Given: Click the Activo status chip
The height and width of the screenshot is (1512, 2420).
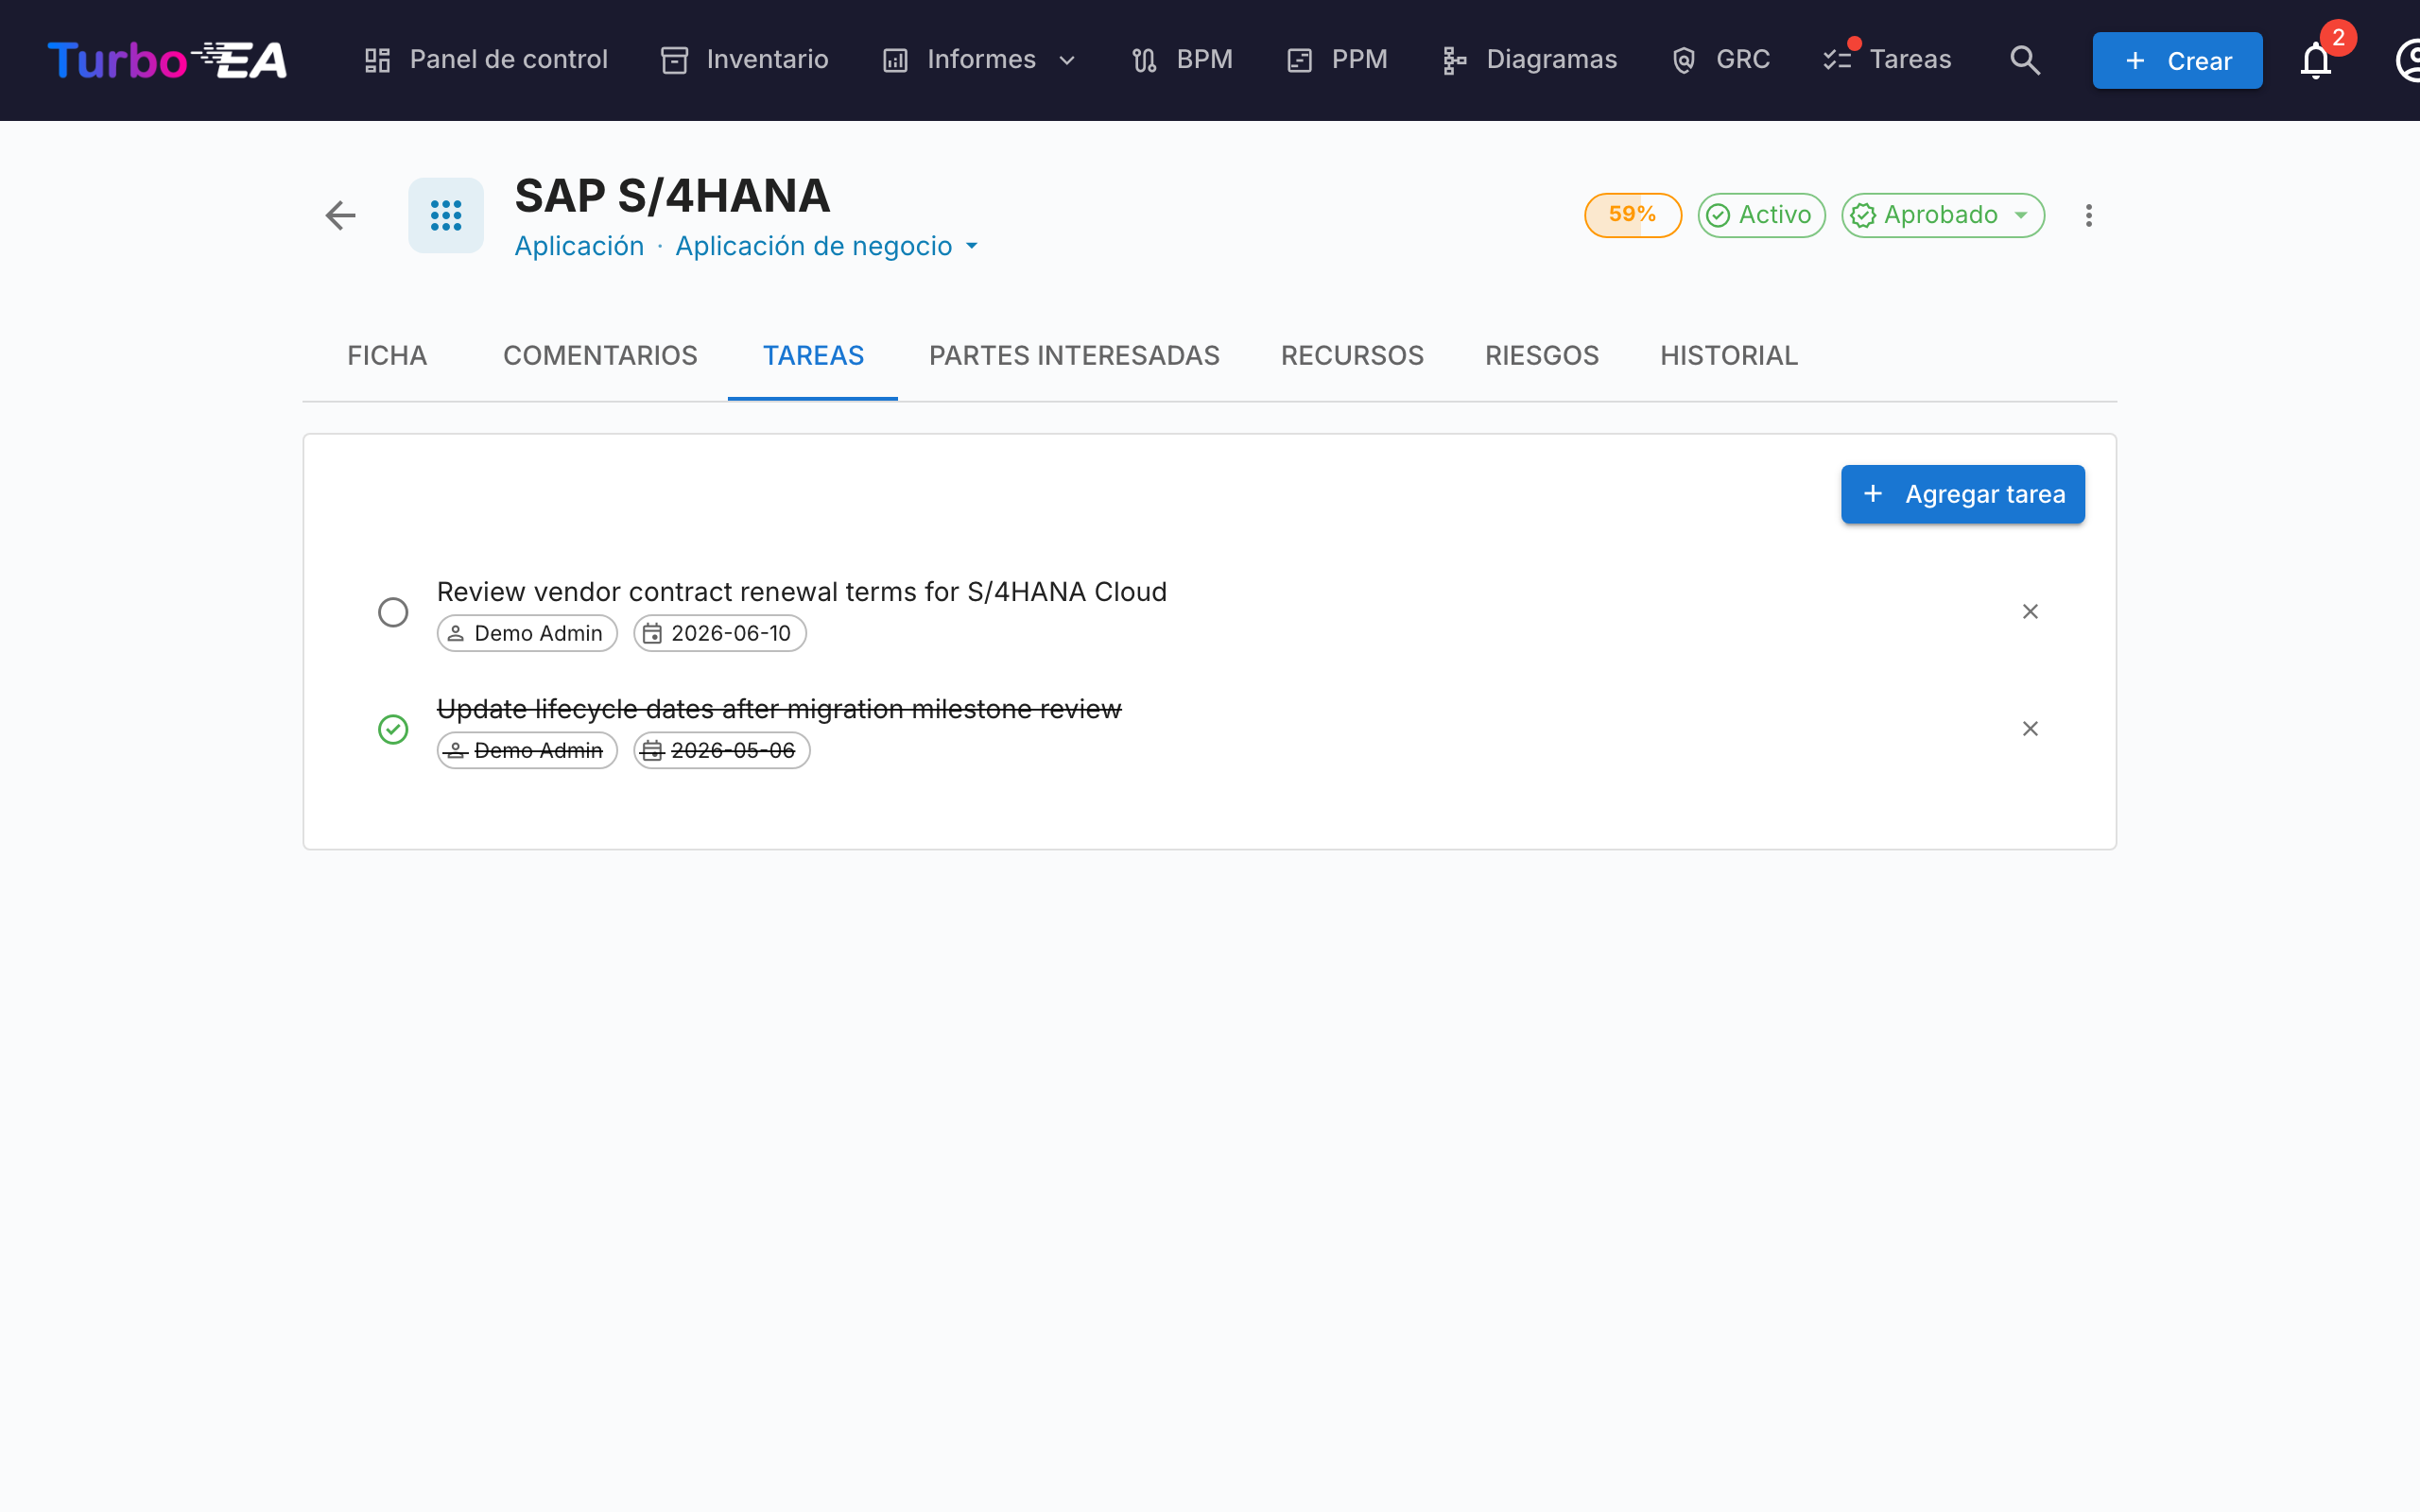Looking at the screenshot, I should tap(1761, 215).
